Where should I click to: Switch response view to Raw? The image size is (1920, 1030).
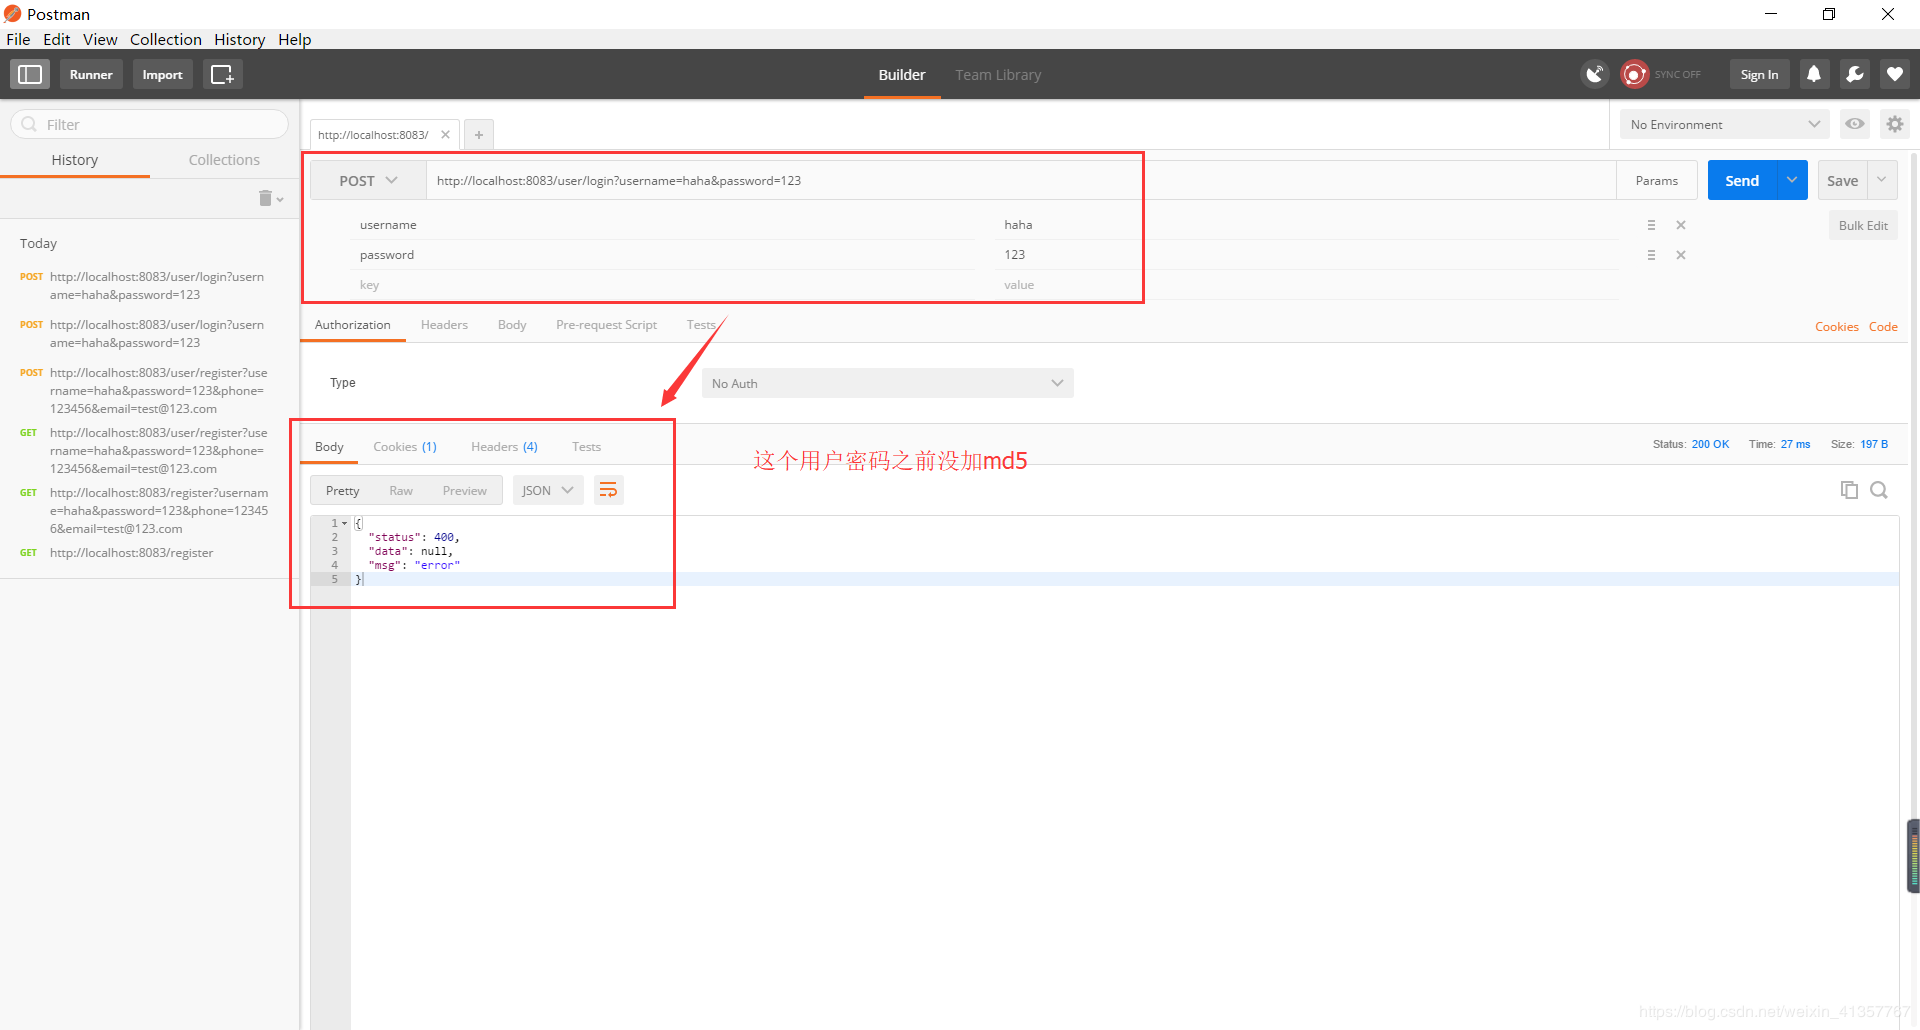pos(401,491)
